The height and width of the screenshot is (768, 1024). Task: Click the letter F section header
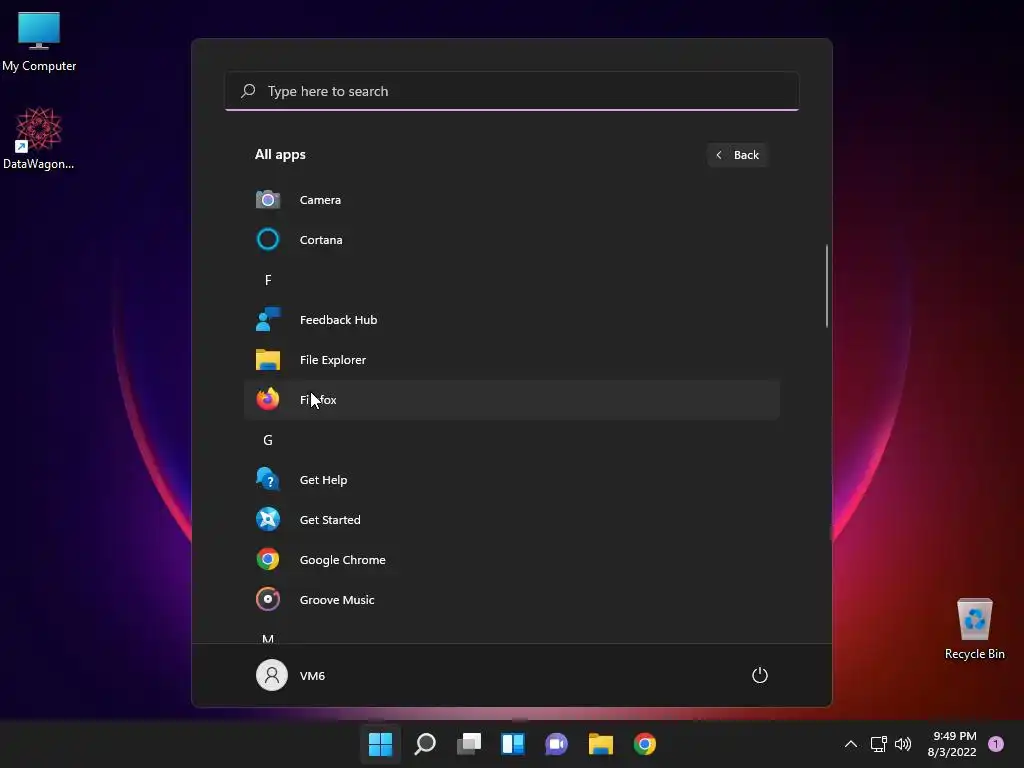pos(268,280)
